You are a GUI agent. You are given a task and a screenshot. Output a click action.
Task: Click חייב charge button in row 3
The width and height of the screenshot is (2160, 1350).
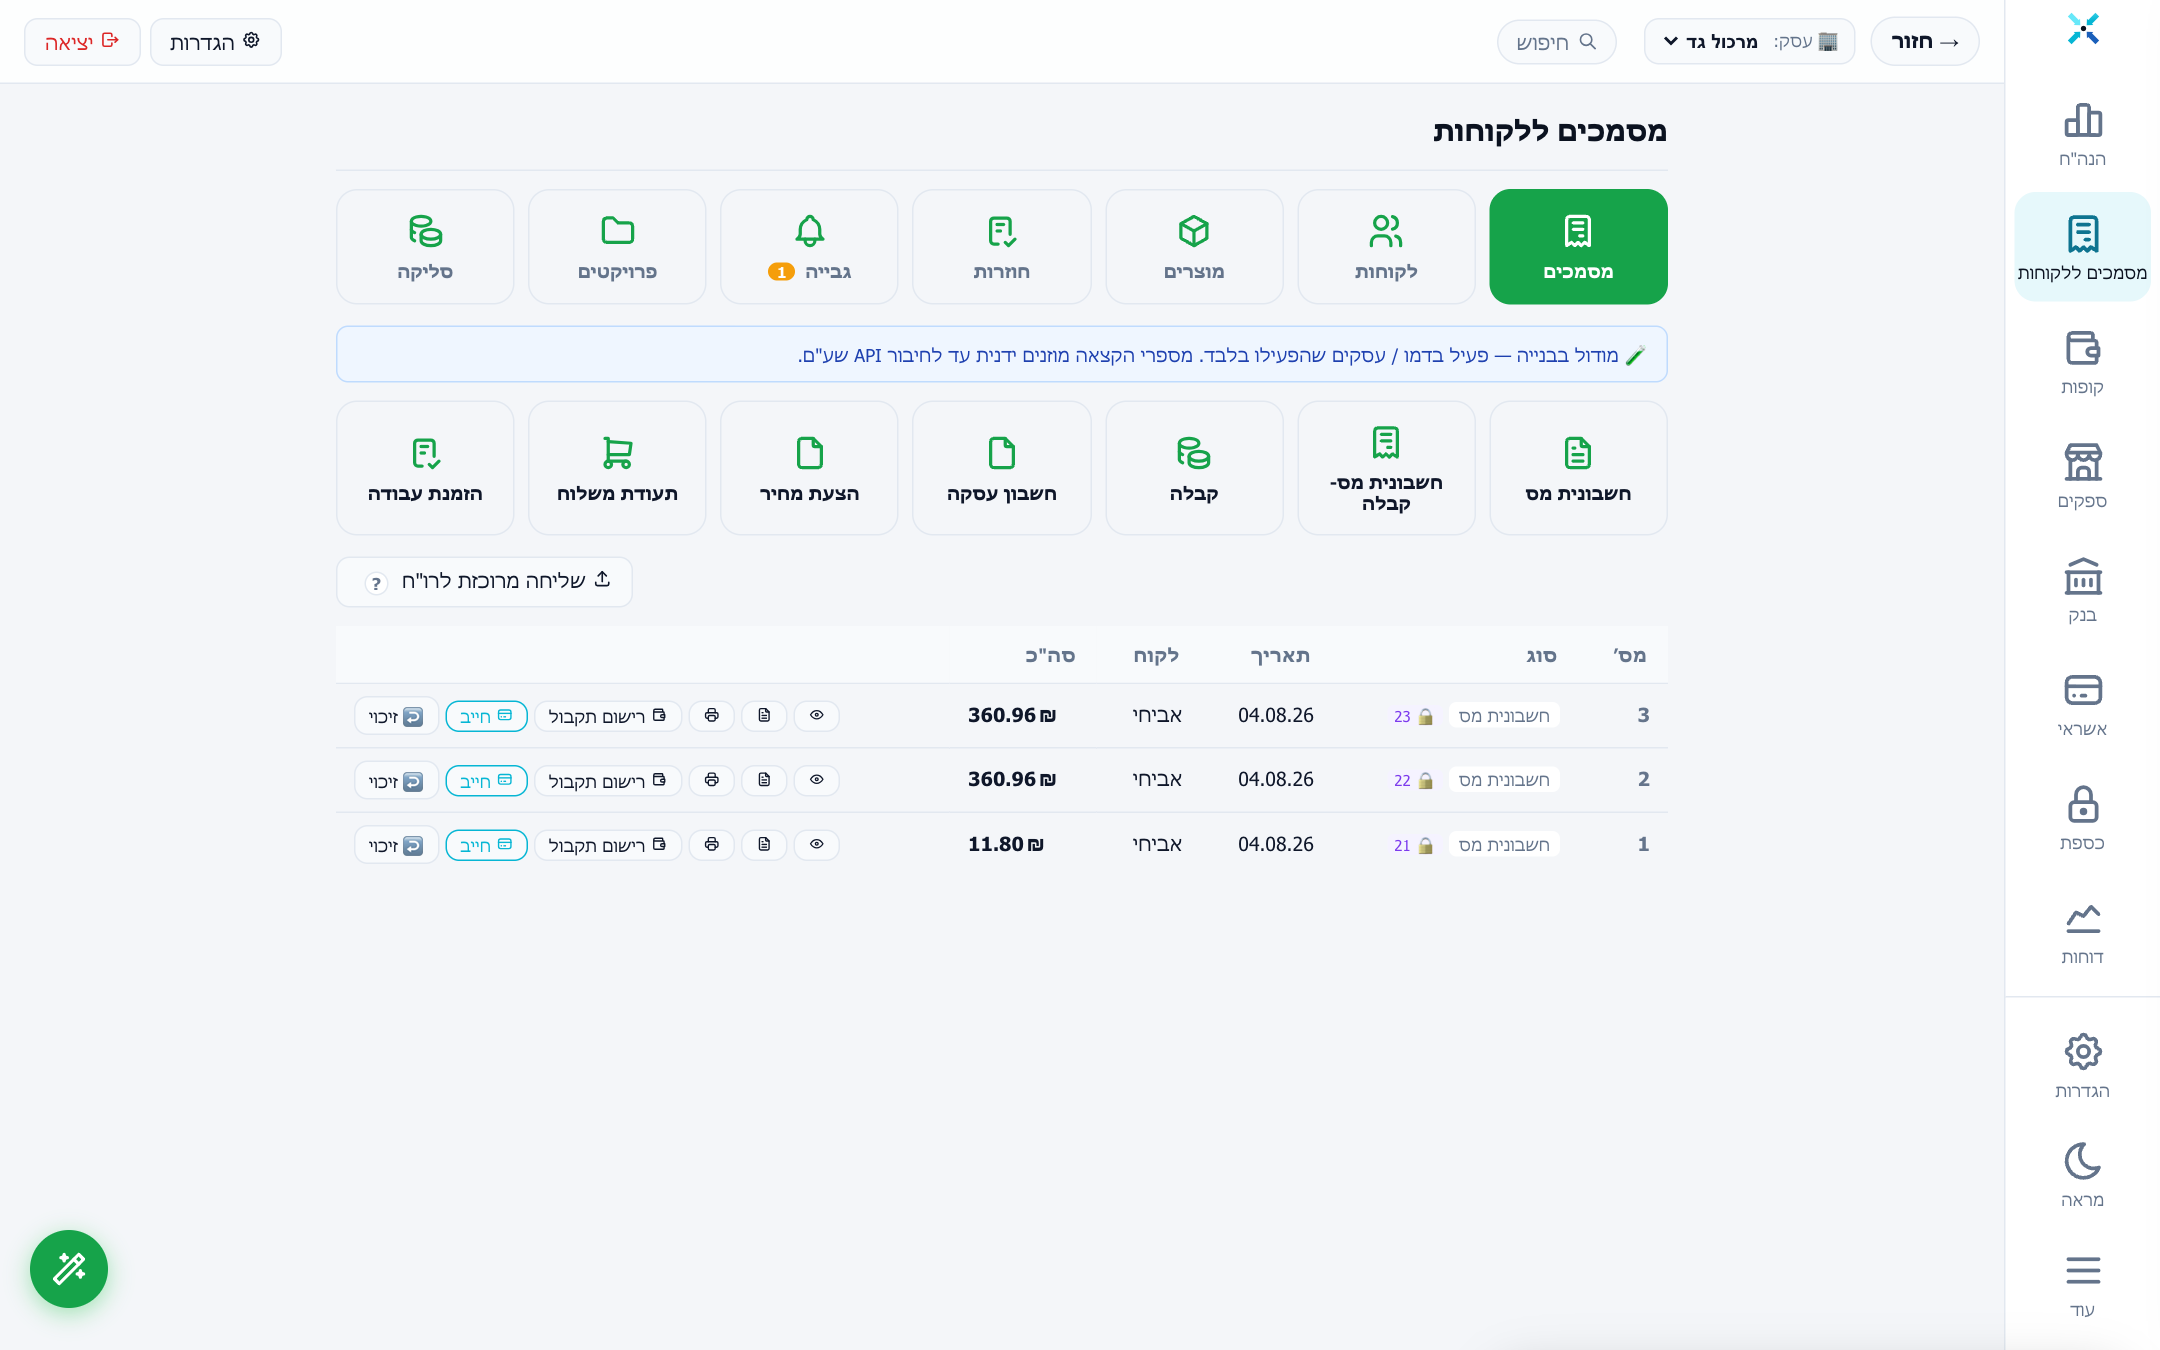pyautogui.click(x=486, y=716)
